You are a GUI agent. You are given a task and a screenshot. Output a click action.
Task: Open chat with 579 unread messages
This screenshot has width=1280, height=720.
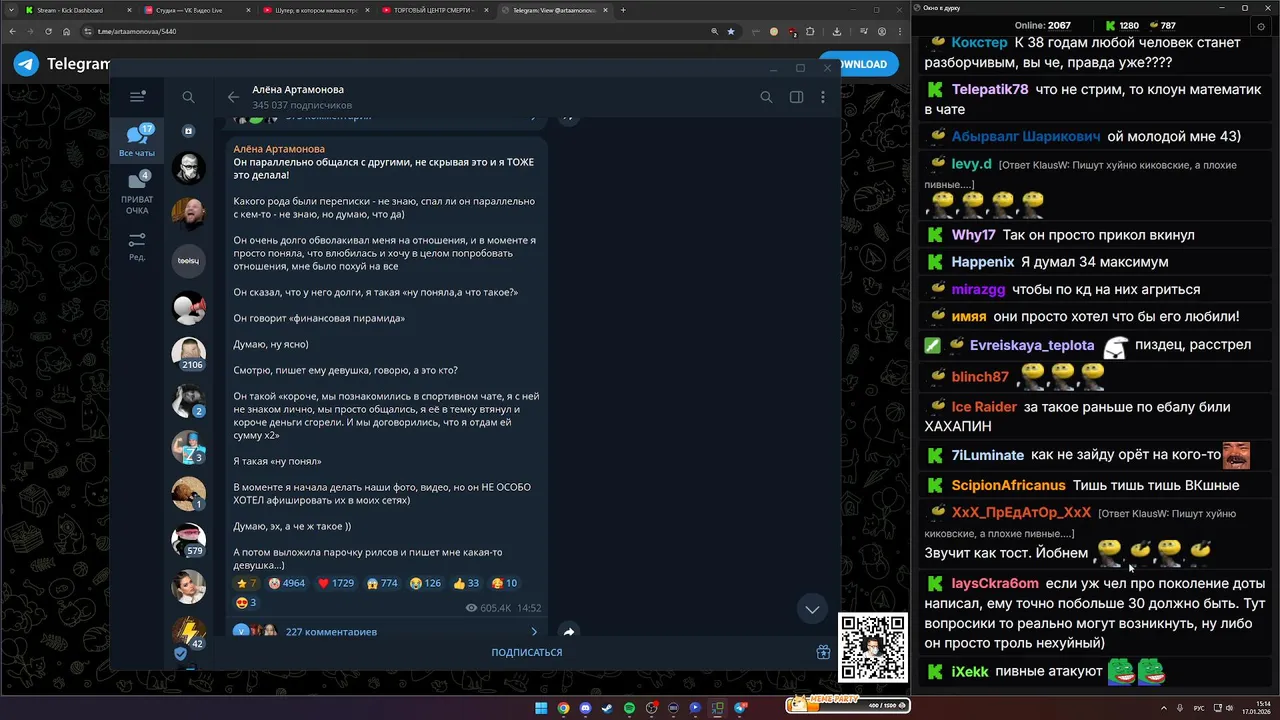[x=188, y=540]
